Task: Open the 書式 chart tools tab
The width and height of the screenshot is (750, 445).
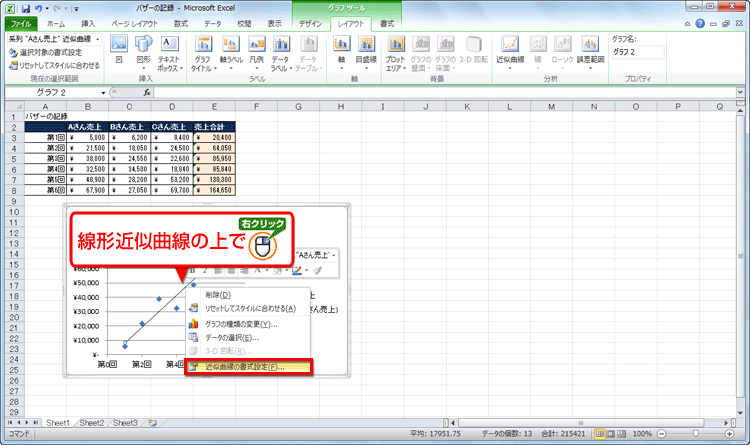Action: (387, 23)
